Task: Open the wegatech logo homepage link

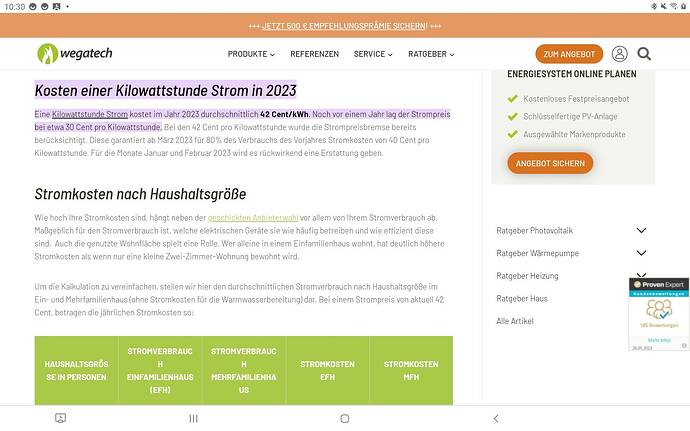Action: pyautogui.click(x=75, y=54)
